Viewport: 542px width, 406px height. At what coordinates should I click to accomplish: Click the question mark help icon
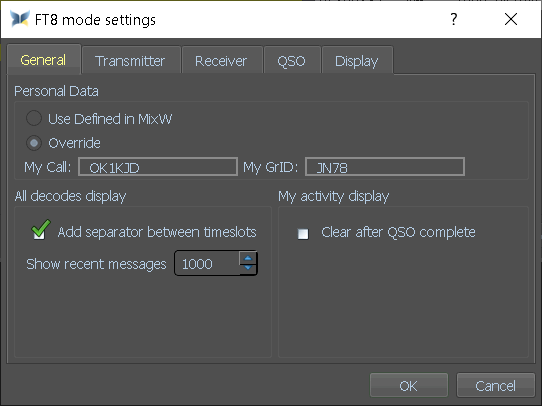pyautogui.click(x=454, y=19)
